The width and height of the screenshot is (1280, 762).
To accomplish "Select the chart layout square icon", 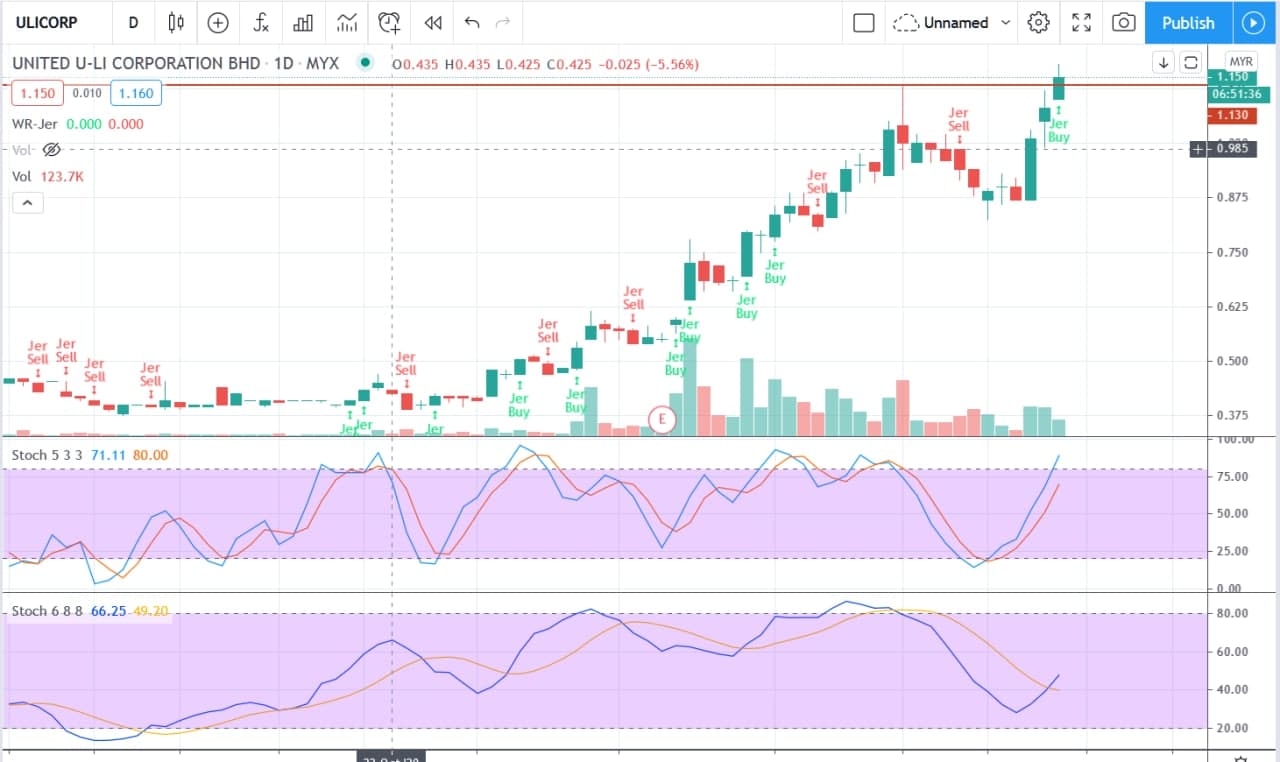I will click(864, 22).
